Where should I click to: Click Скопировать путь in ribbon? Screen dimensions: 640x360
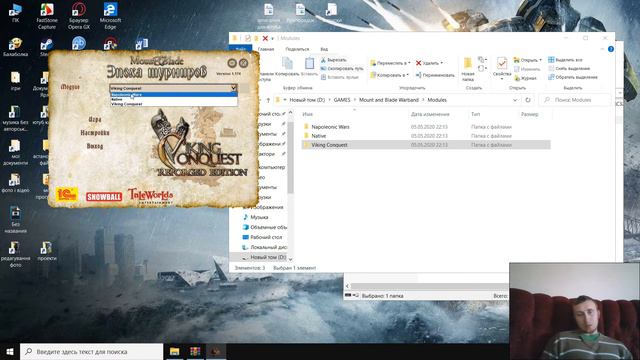click(342, 69)
